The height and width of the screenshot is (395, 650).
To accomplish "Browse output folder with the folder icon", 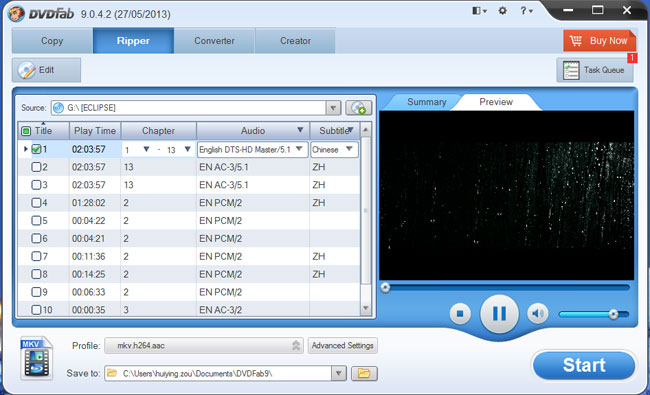I will 364,373.
